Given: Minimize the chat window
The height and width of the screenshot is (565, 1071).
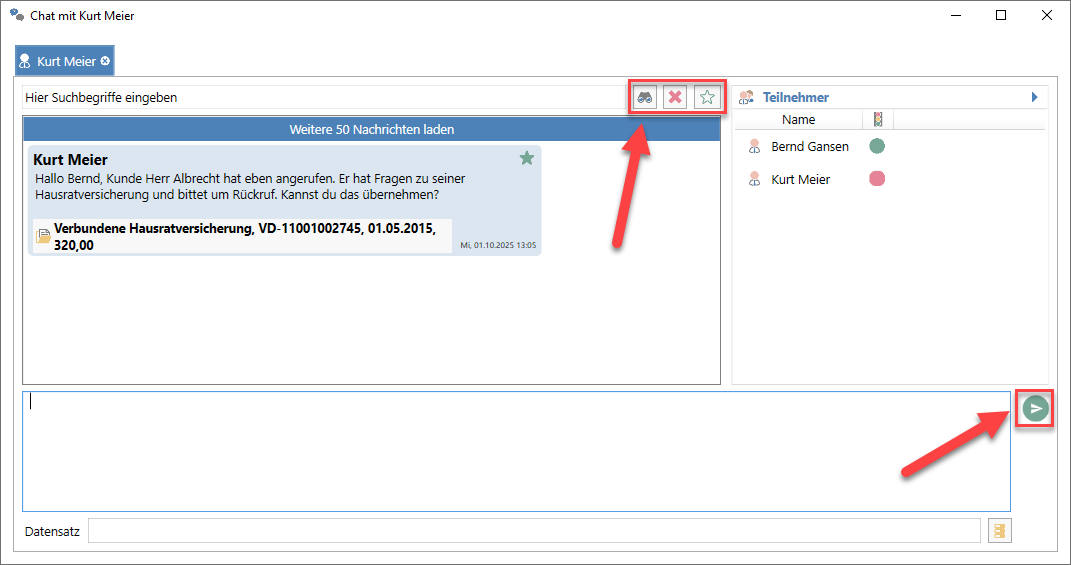Looking at the screenshot, I should click(x=956, y=15).
